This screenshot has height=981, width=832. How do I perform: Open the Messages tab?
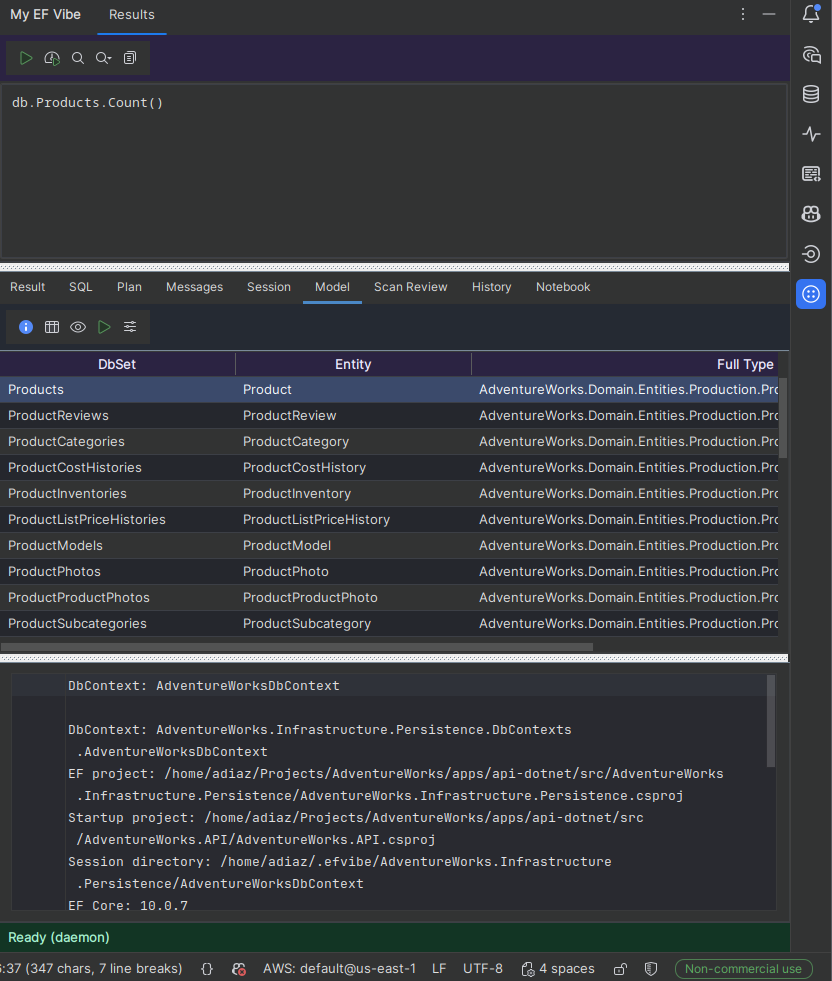click(195, 287)
